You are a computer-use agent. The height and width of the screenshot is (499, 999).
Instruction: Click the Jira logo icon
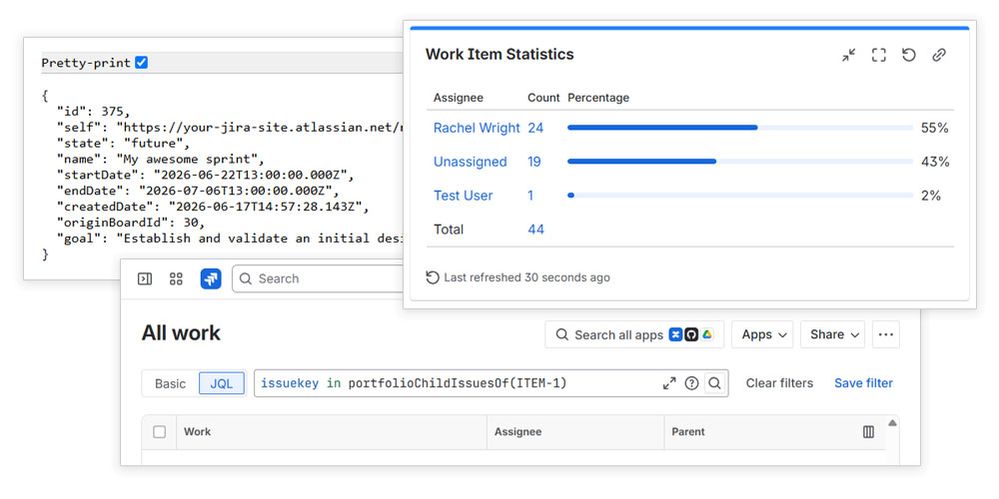tap(211, 278)
